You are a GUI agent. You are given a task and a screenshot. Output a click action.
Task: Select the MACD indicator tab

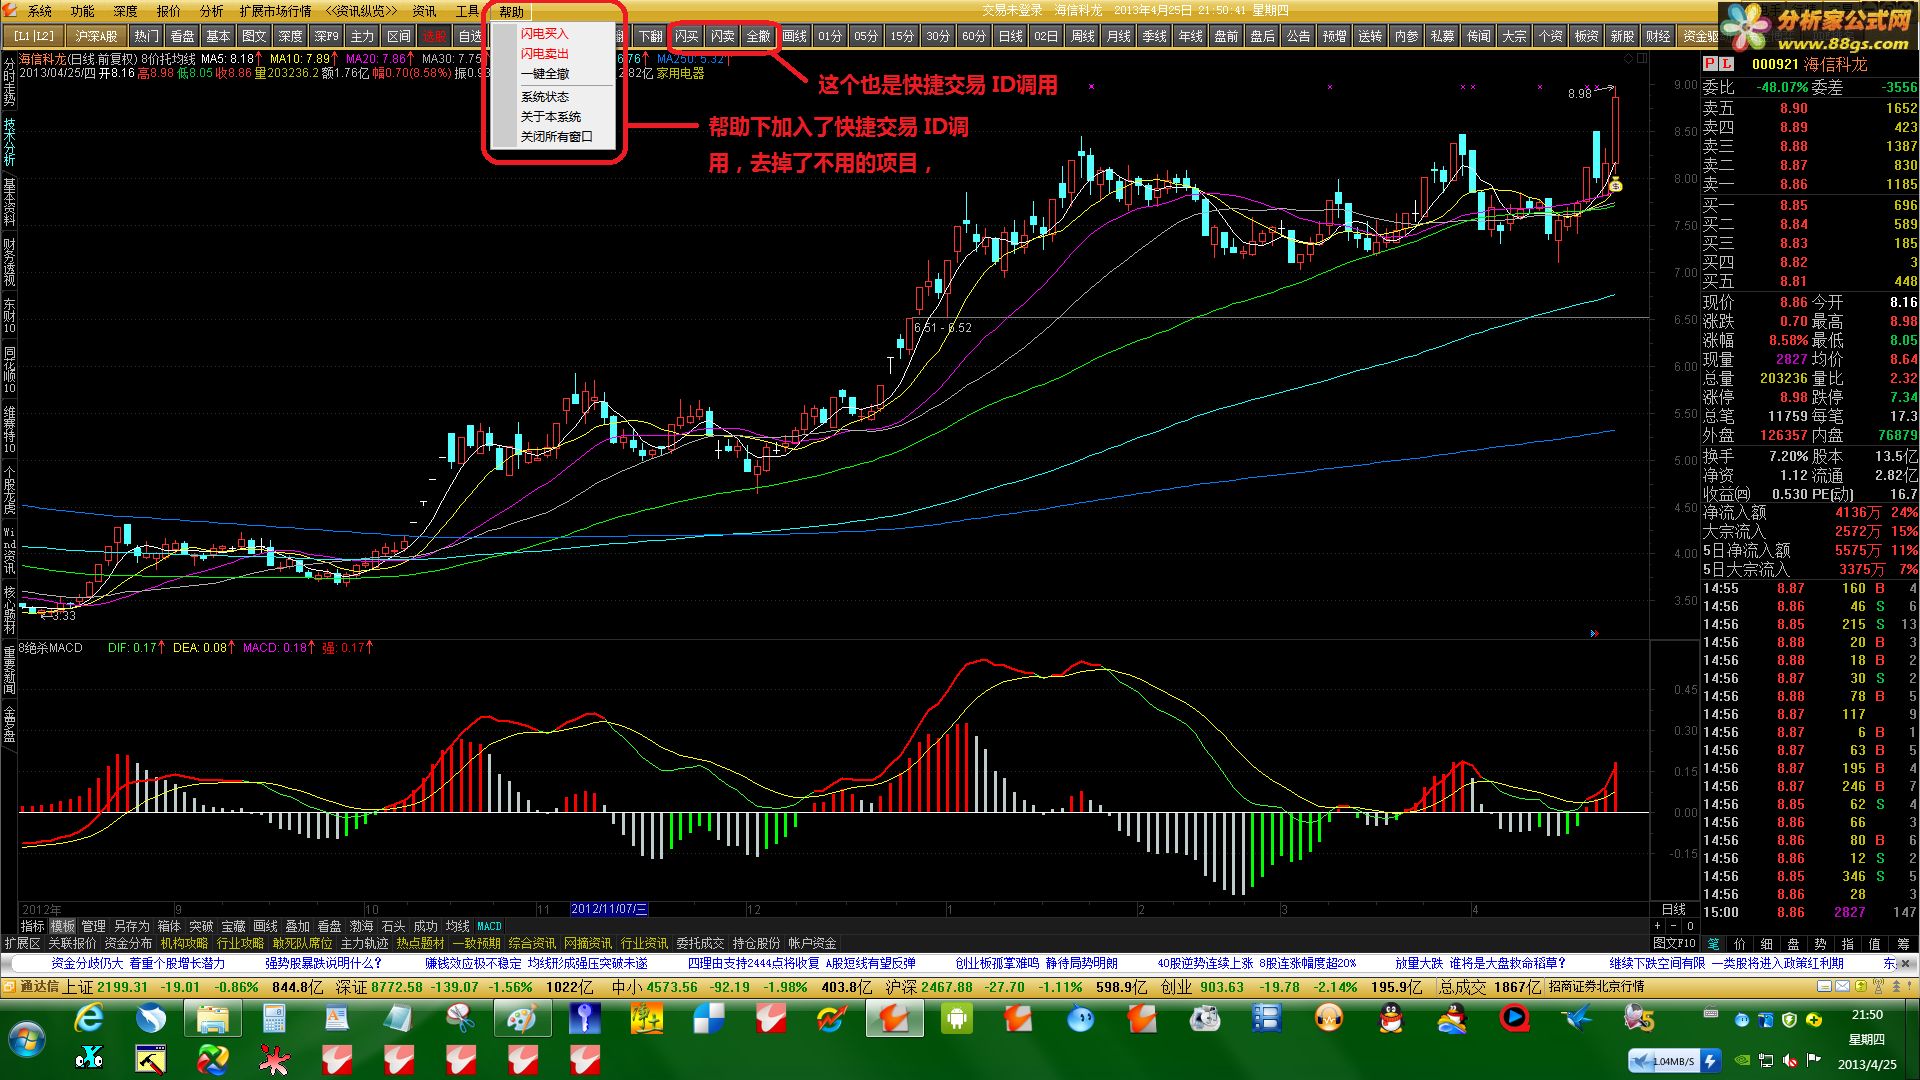[x=489, y=927]
